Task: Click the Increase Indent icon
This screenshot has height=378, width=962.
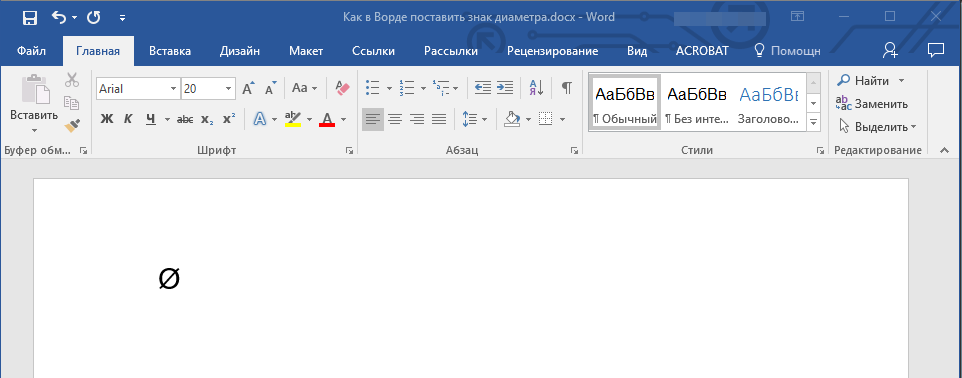Action: [x=505, y=88]
